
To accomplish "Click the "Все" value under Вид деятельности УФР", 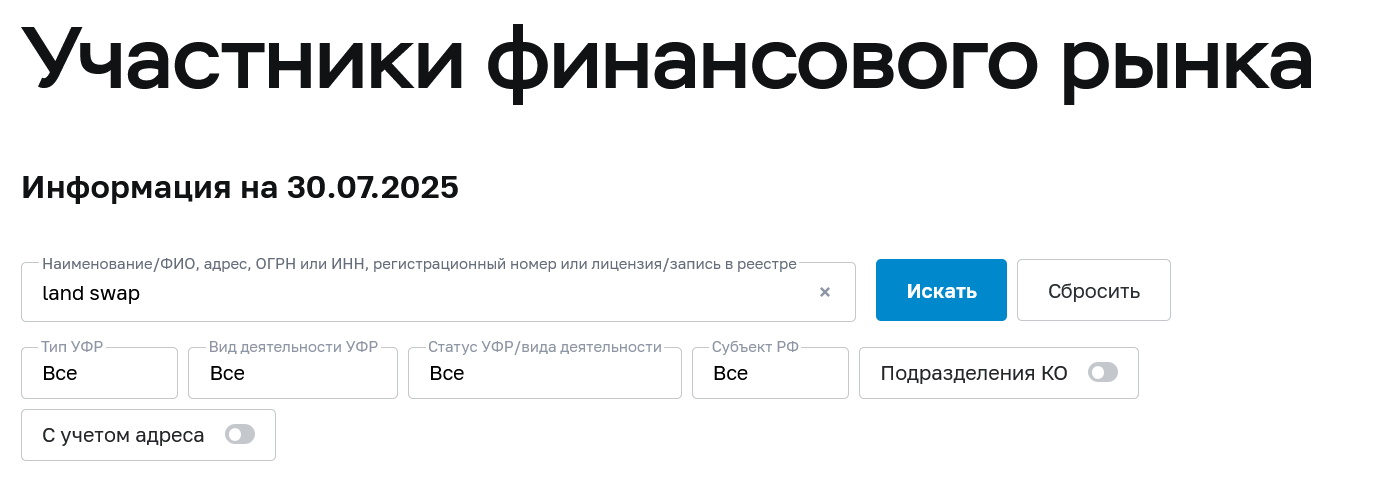I will tap(227, 374).
